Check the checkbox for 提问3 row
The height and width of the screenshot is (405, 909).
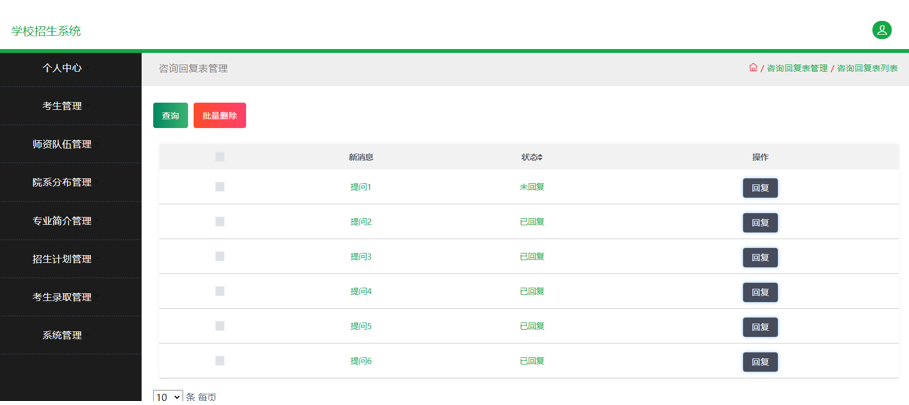(x=220, y=256)
